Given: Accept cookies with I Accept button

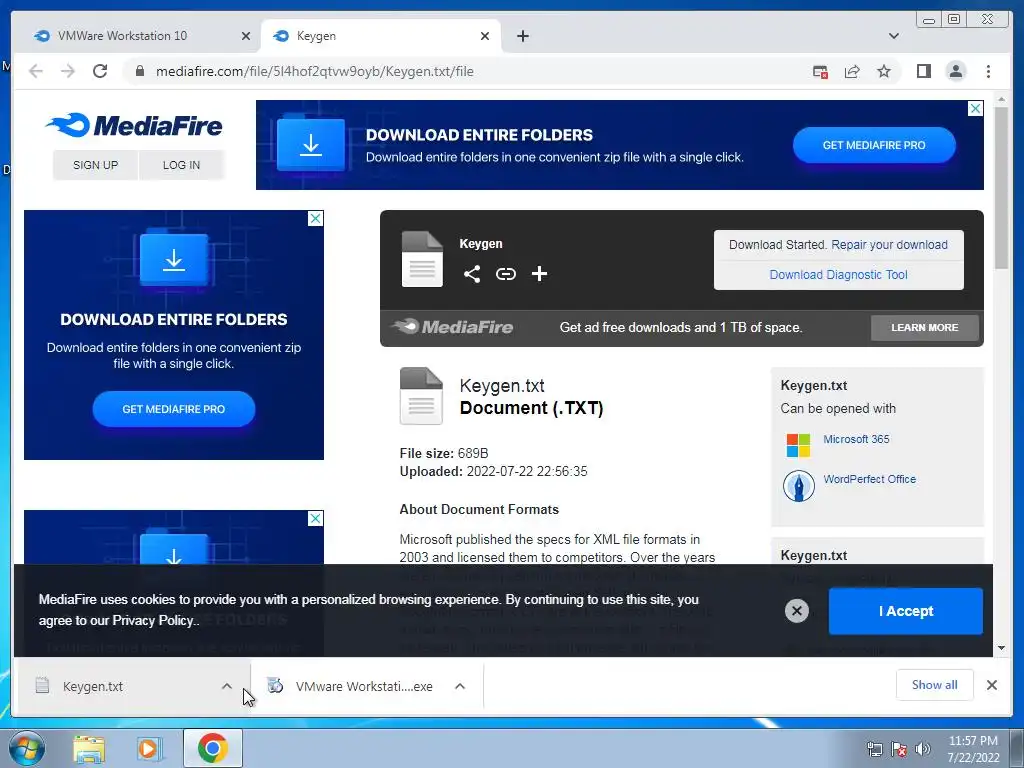Looking at the screenshot, I should coord(906,611).
